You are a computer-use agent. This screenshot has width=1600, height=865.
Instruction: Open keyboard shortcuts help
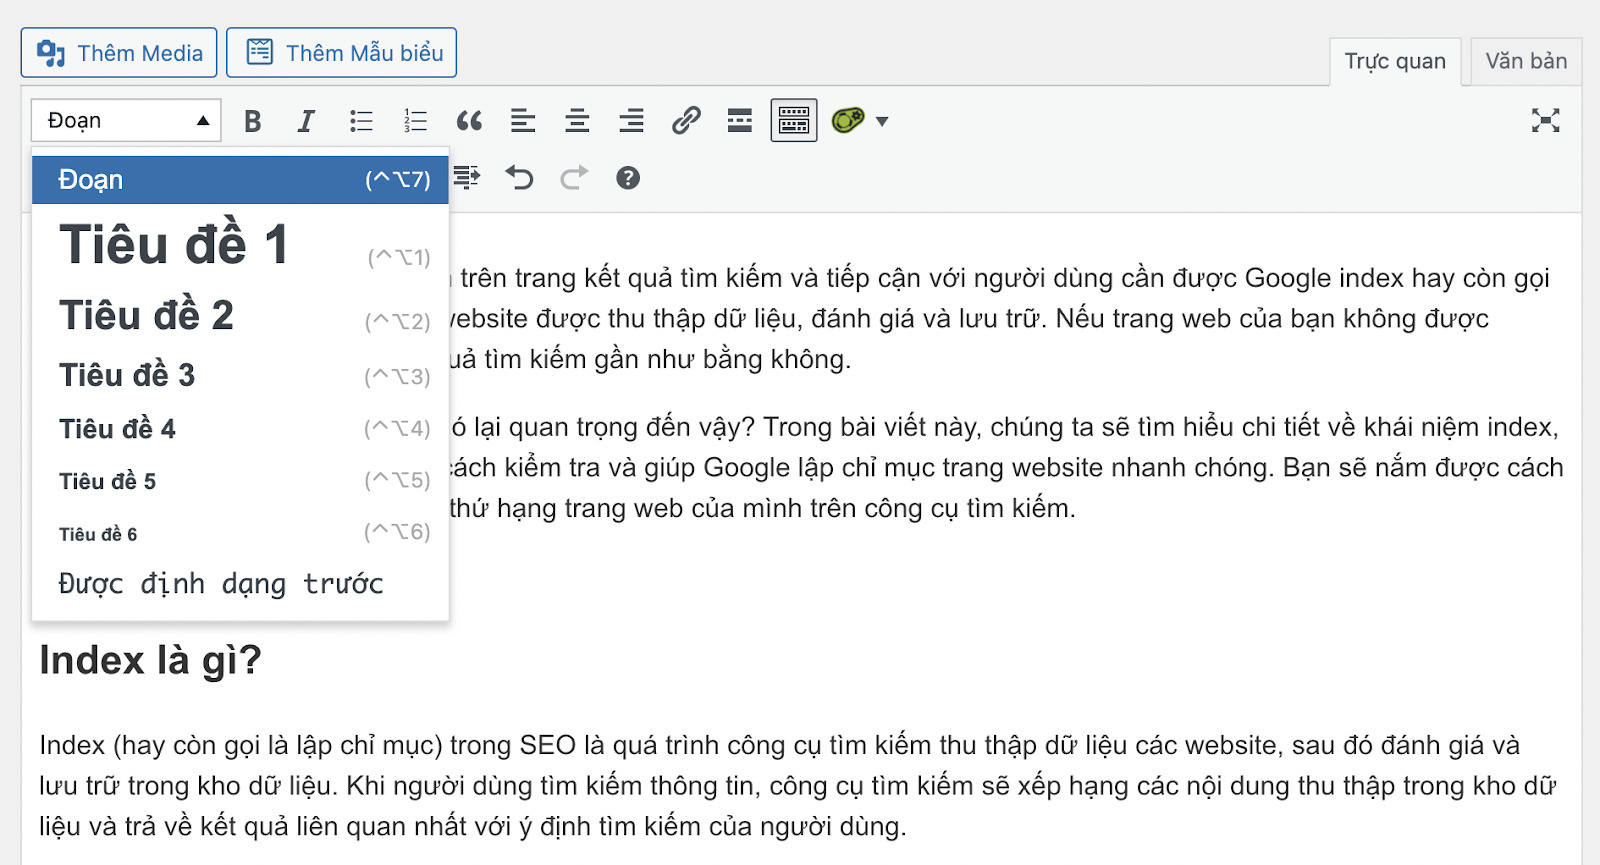pyautogui.click(x=628, y=178)
